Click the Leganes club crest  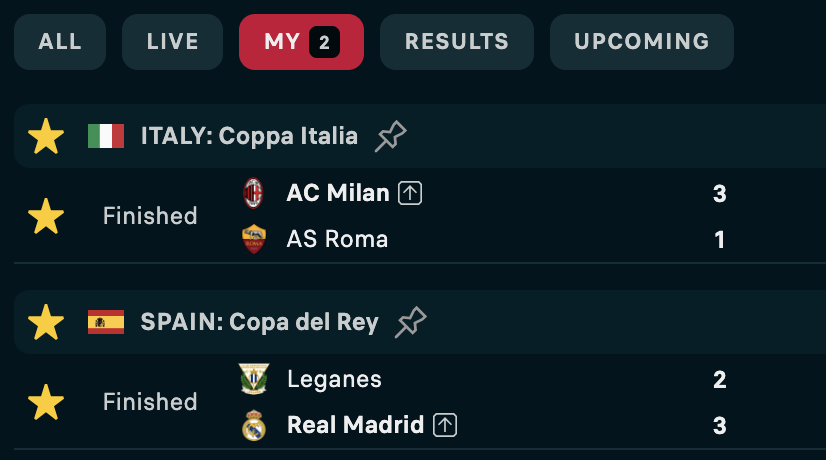point(253,379)
